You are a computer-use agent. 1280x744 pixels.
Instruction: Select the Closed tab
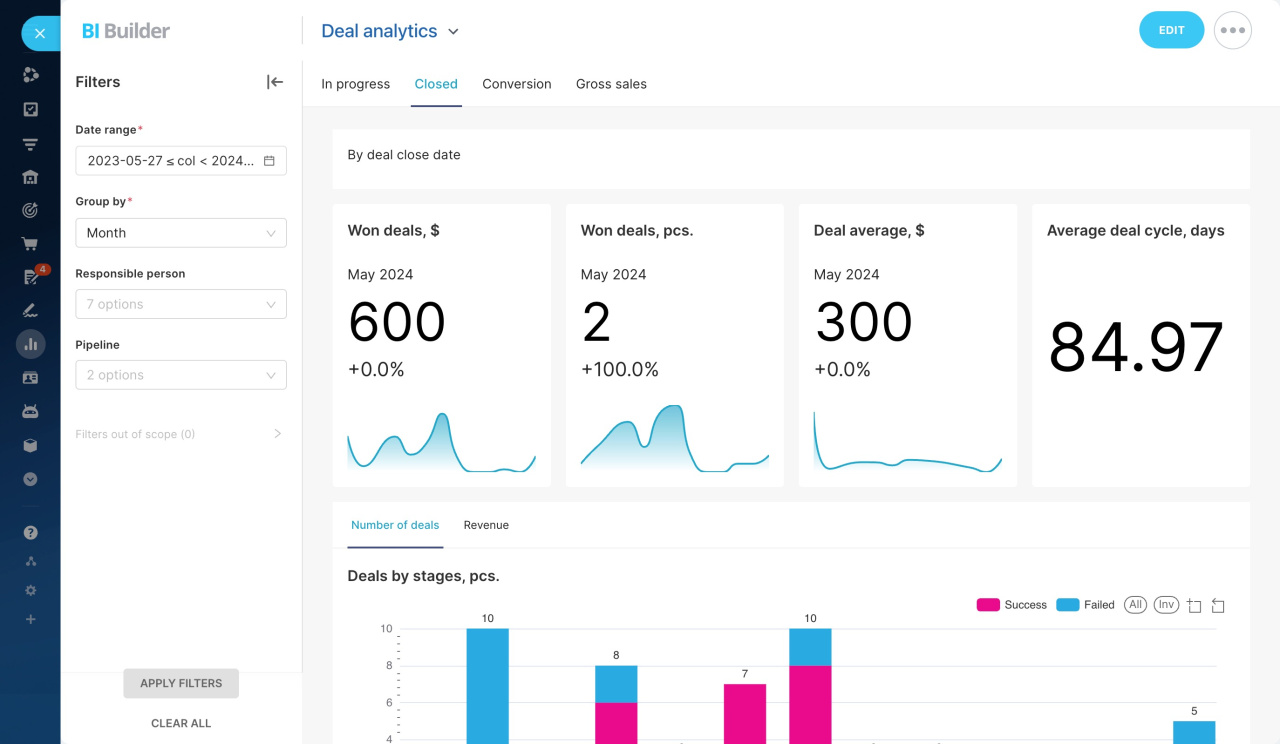(436, 84)
